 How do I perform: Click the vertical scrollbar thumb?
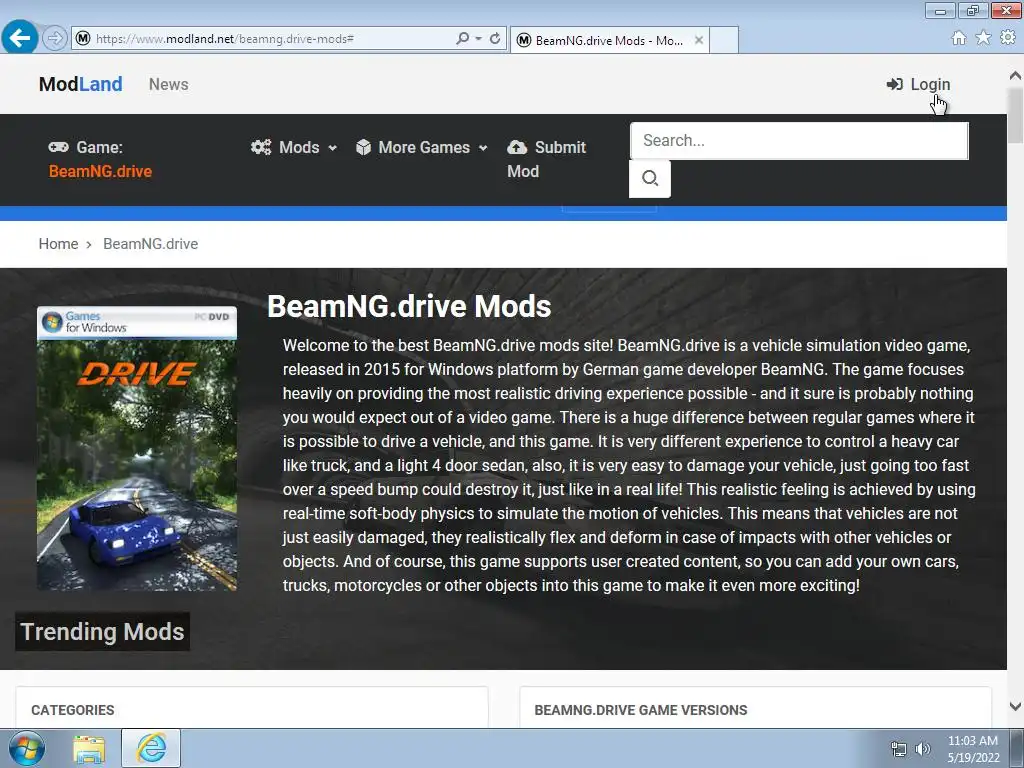(1015, 115)
